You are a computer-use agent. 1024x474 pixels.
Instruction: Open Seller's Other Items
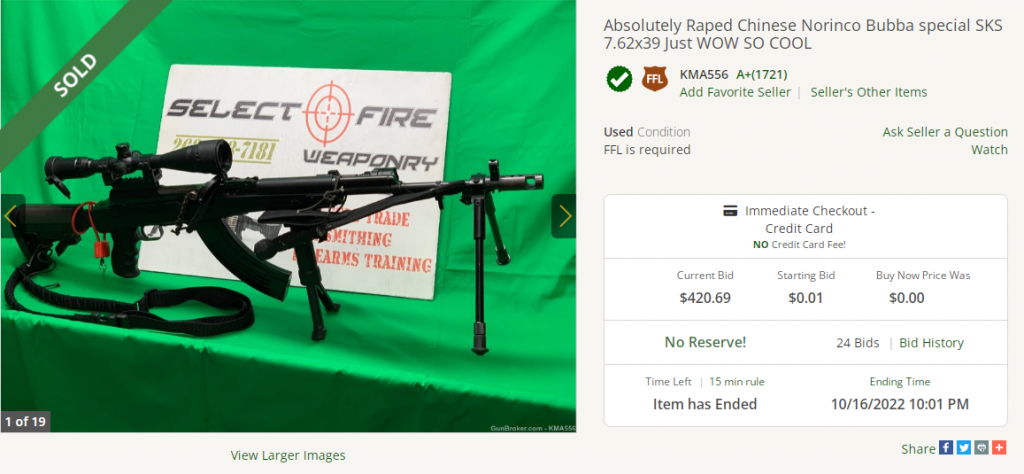(x=869, y=92)
